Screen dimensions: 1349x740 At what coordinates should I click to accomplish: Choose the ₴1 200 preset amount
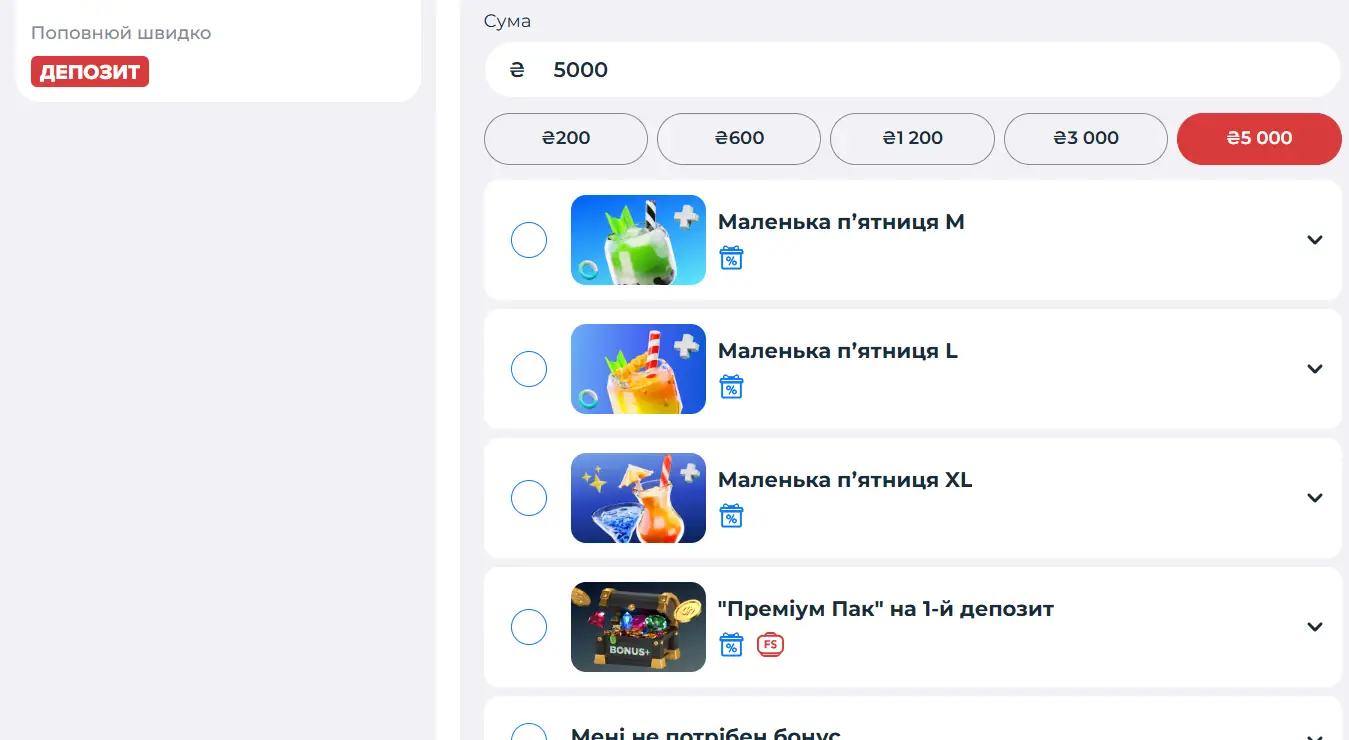click(912, 138)
